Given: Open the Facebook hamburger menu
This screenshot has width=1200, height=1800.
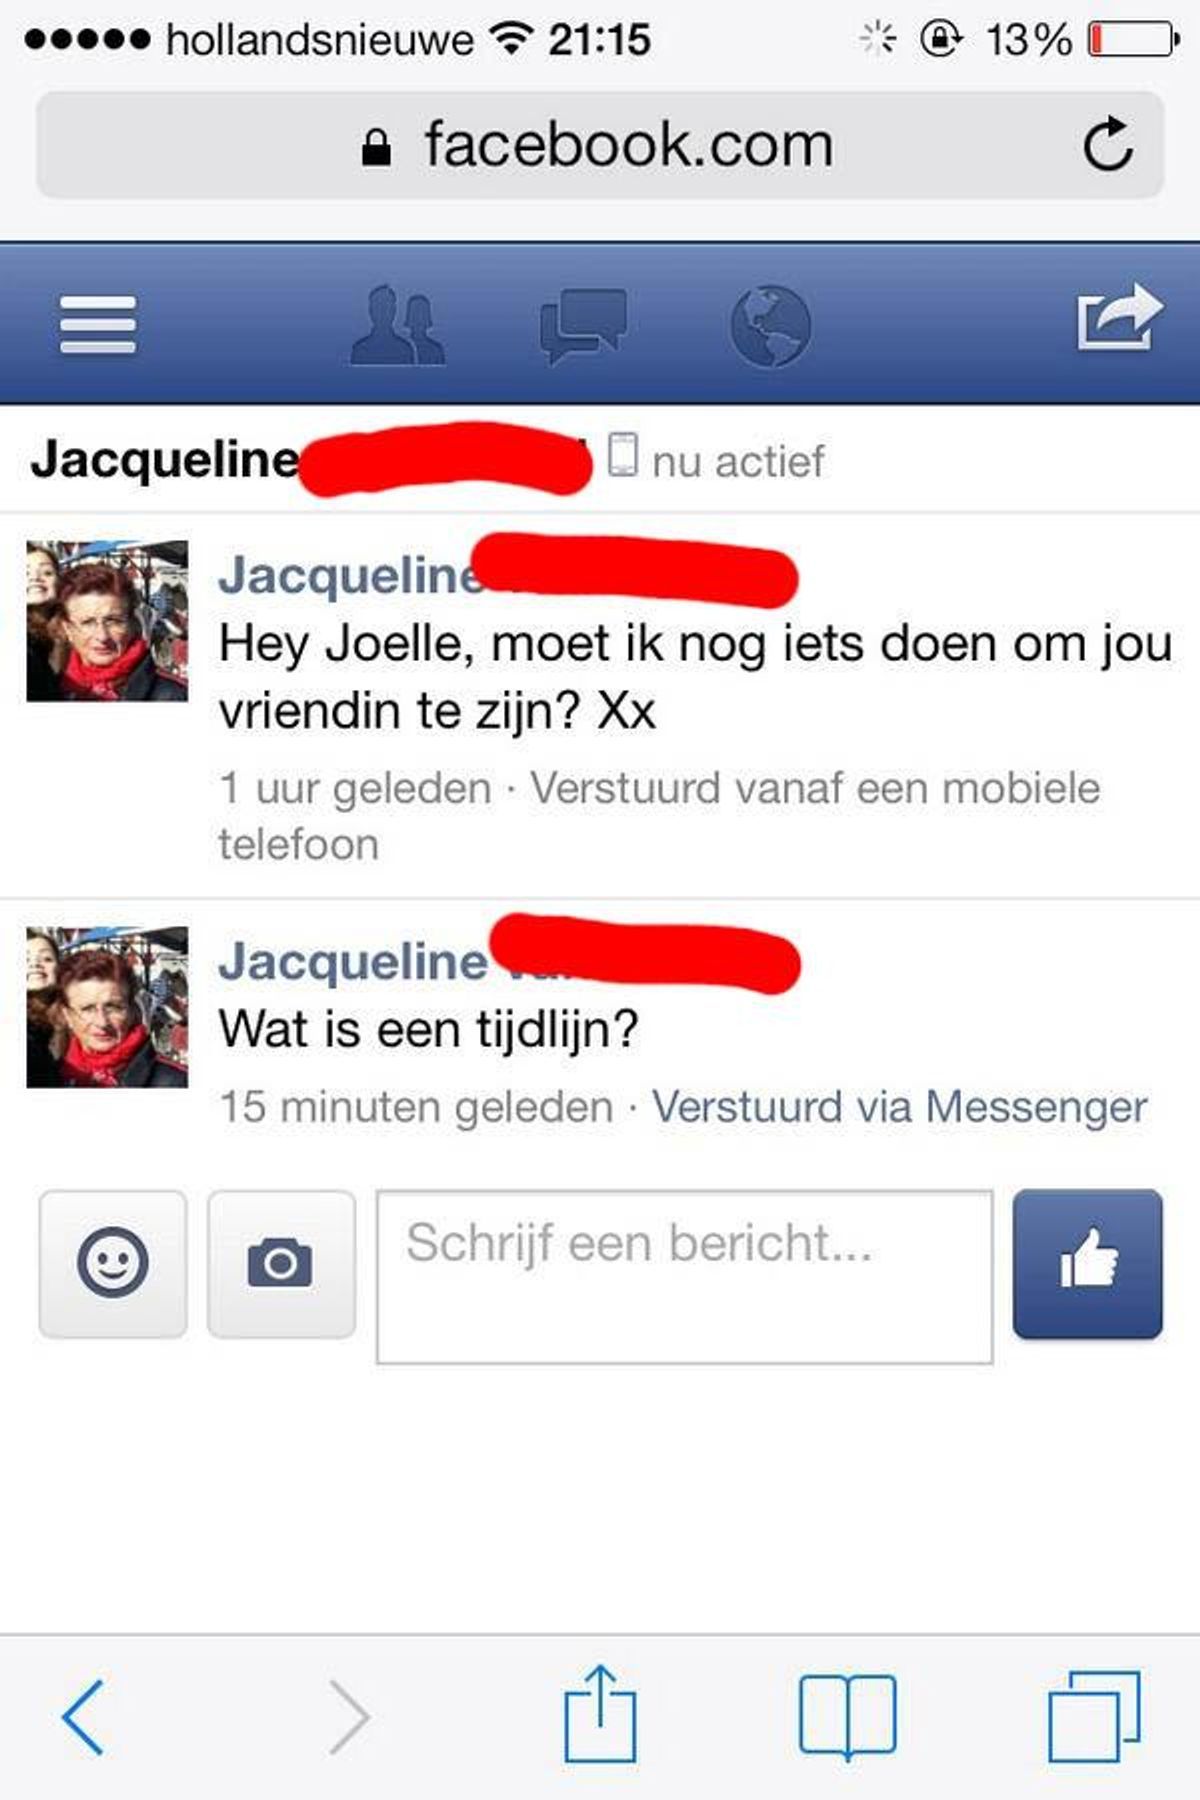Looking at the screenshot, I should [x=97, y=324].
